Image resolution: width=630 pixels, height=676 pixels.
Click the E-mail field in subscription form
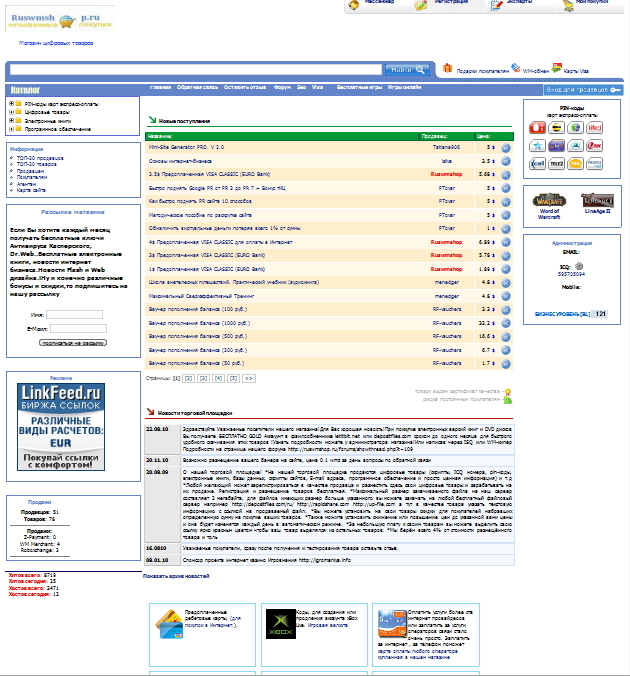(x=78, y=327)
